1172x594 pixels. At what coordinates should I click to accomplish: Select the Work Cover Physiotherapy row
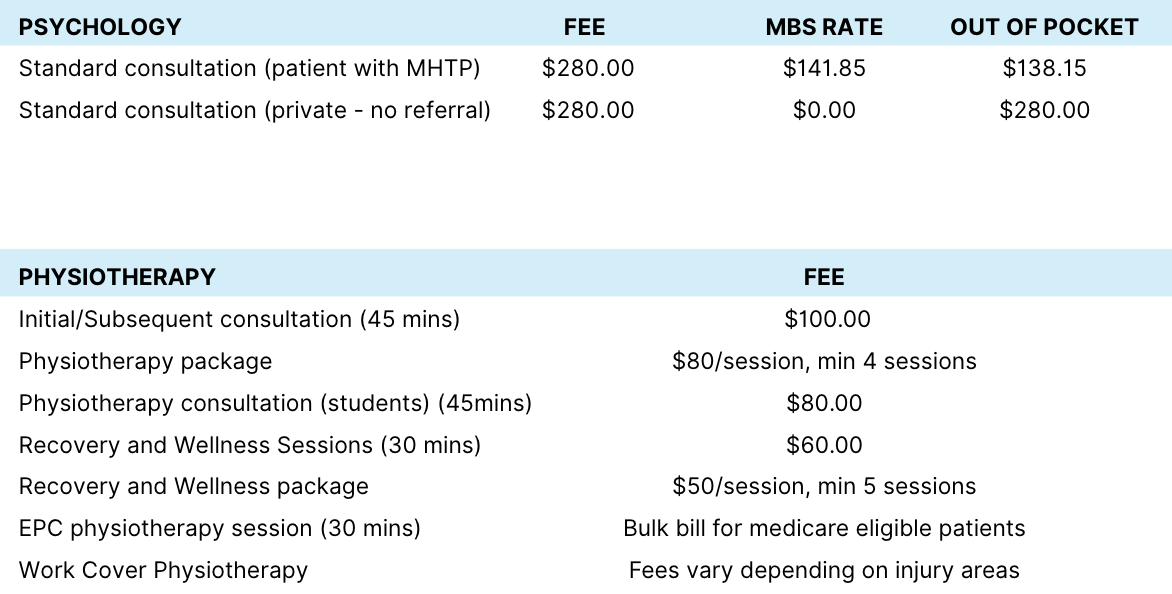coord(163,571)
